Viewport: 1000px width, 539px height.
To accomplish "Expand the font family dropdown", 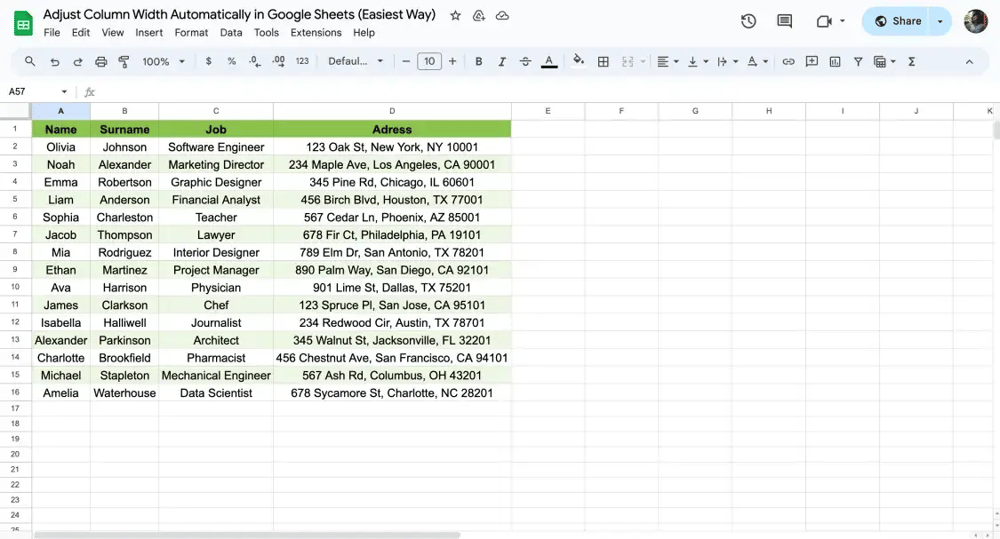I will (x=356, y=62).
